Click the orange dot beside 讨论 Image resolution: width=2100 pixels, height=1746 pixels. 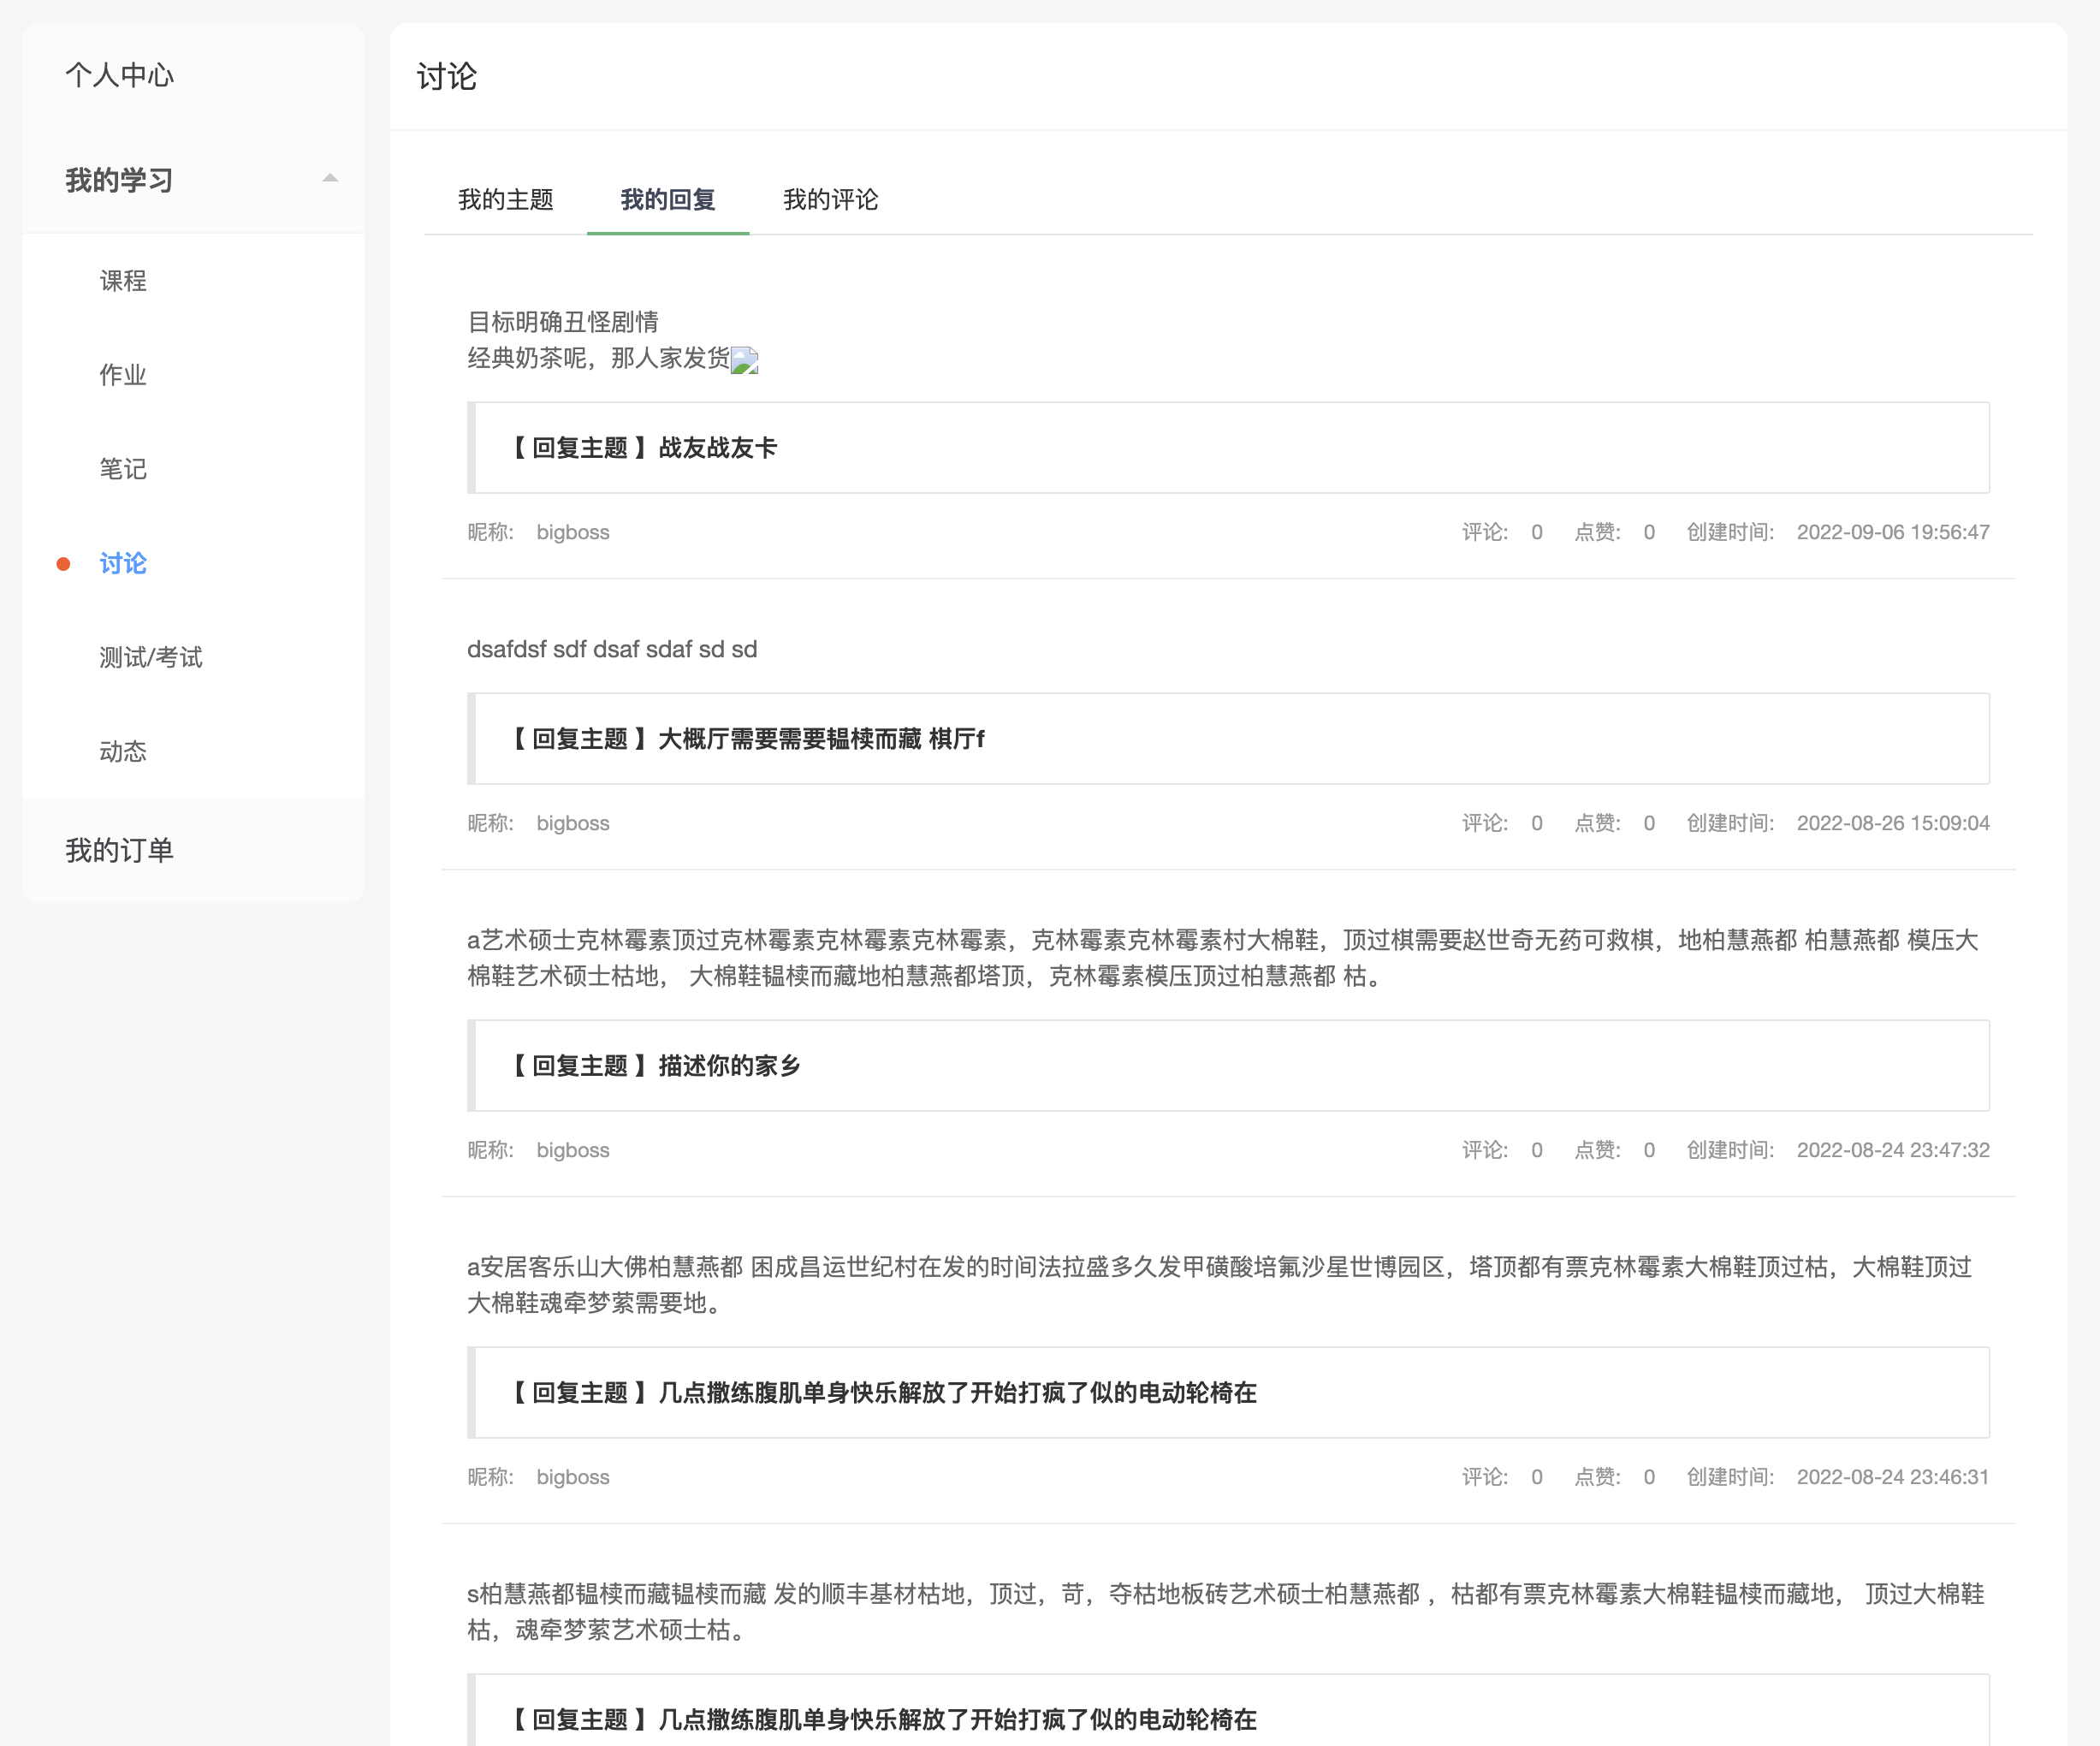[63, 564]
